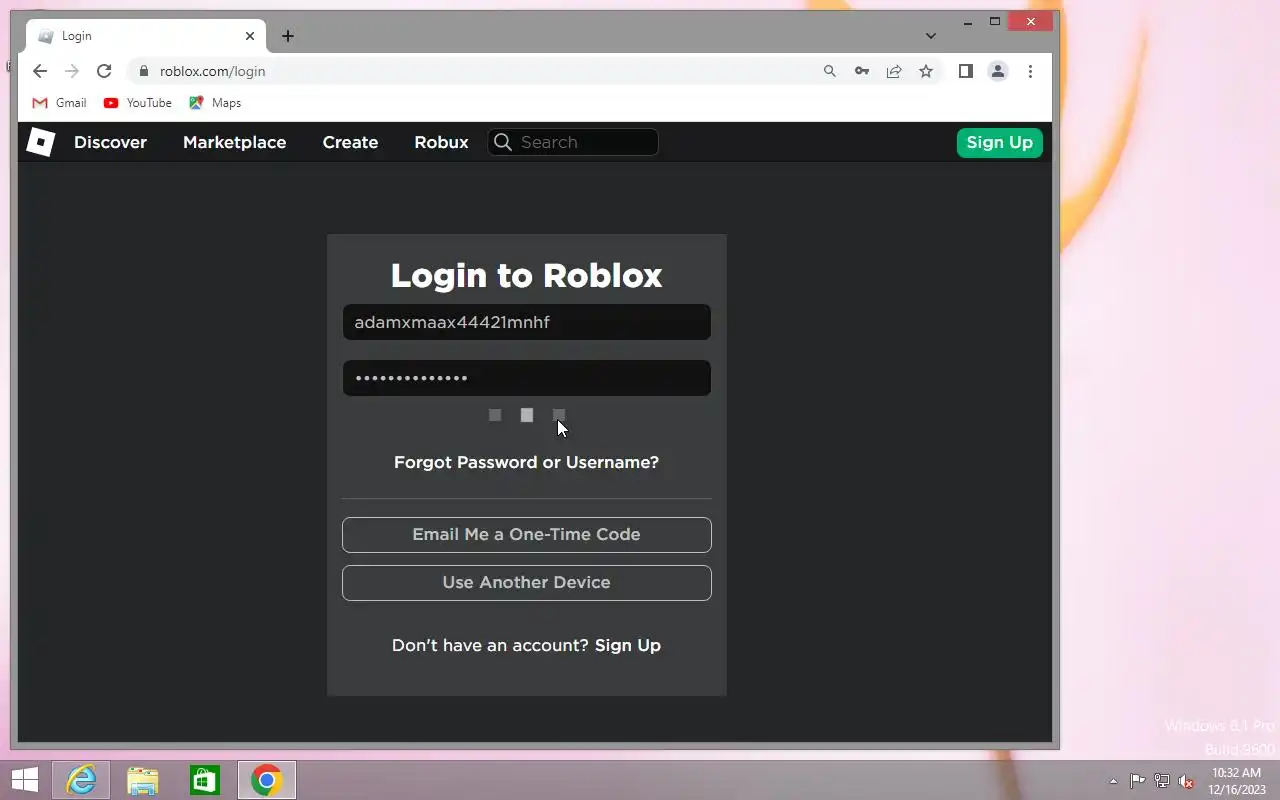Open the Marketplace menu item
This screenshot has height=800, width=1280.
pos(234,142)
